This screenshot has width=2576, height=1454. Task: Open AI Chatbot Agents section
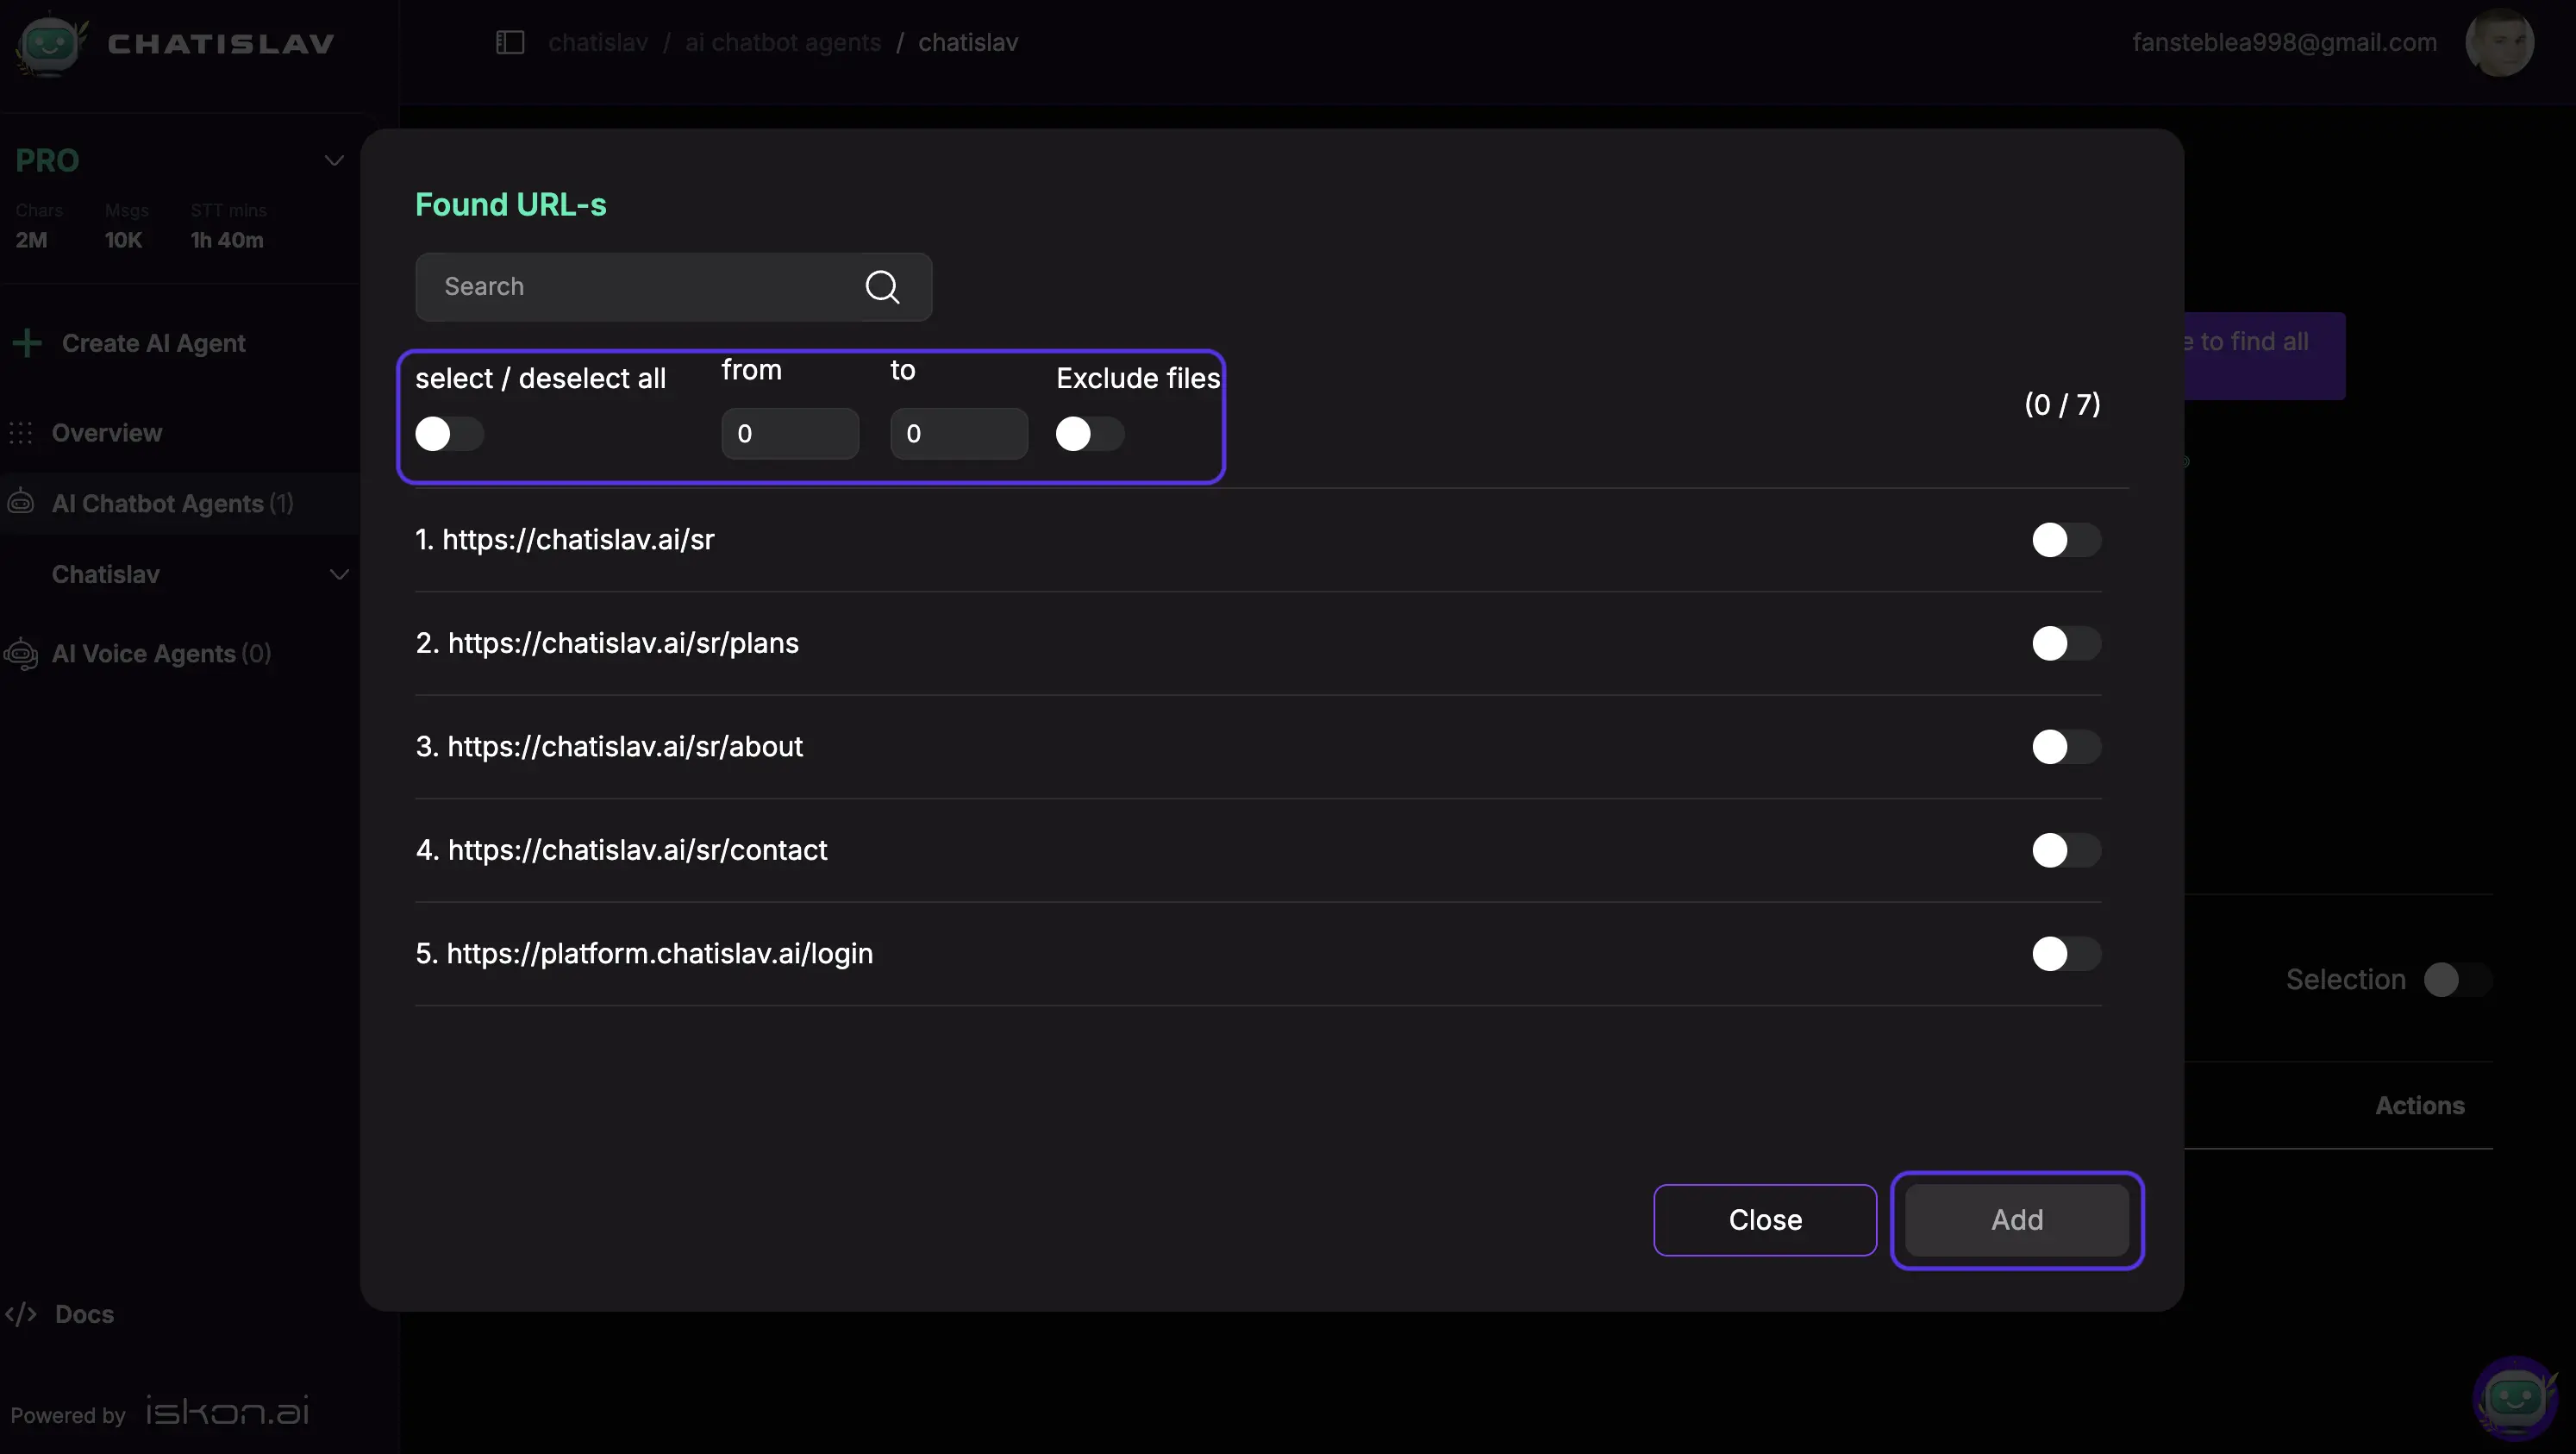172,503
